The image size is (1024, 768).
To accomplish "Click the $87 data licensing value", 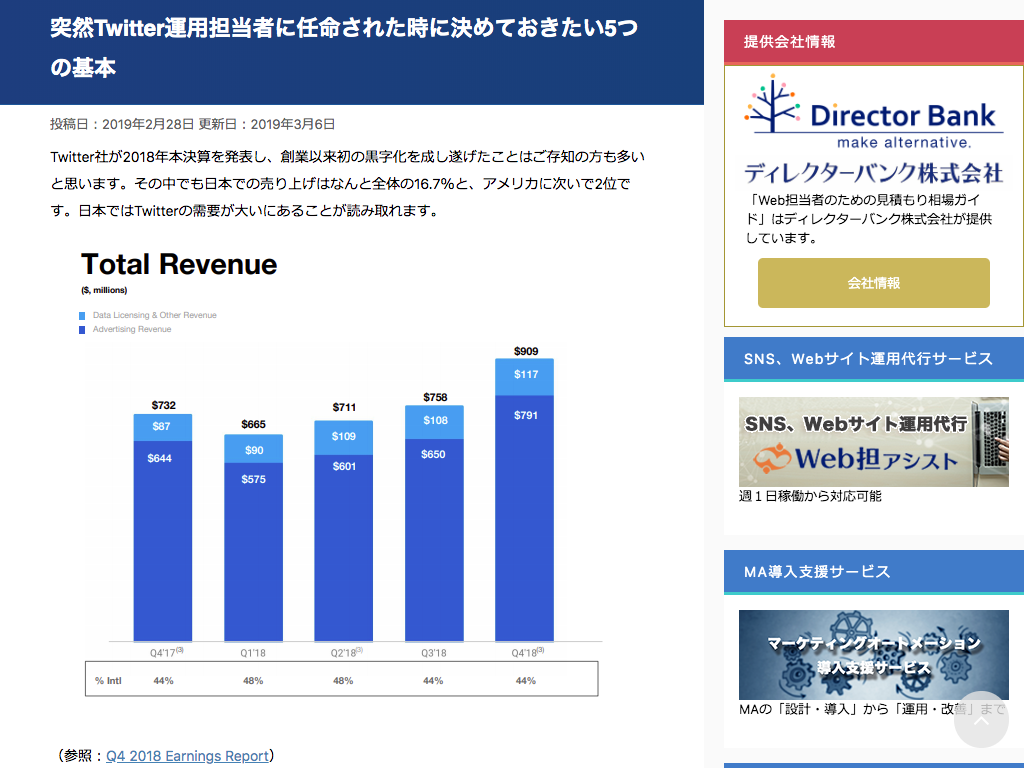I will pyautogui.click(x=161, y=426).
